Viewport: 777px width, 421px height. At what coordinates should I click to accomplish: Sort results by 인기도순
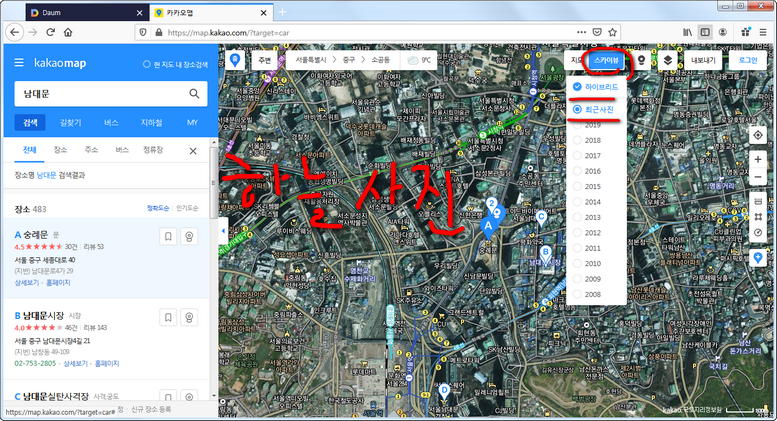click(x=187, y=209)
